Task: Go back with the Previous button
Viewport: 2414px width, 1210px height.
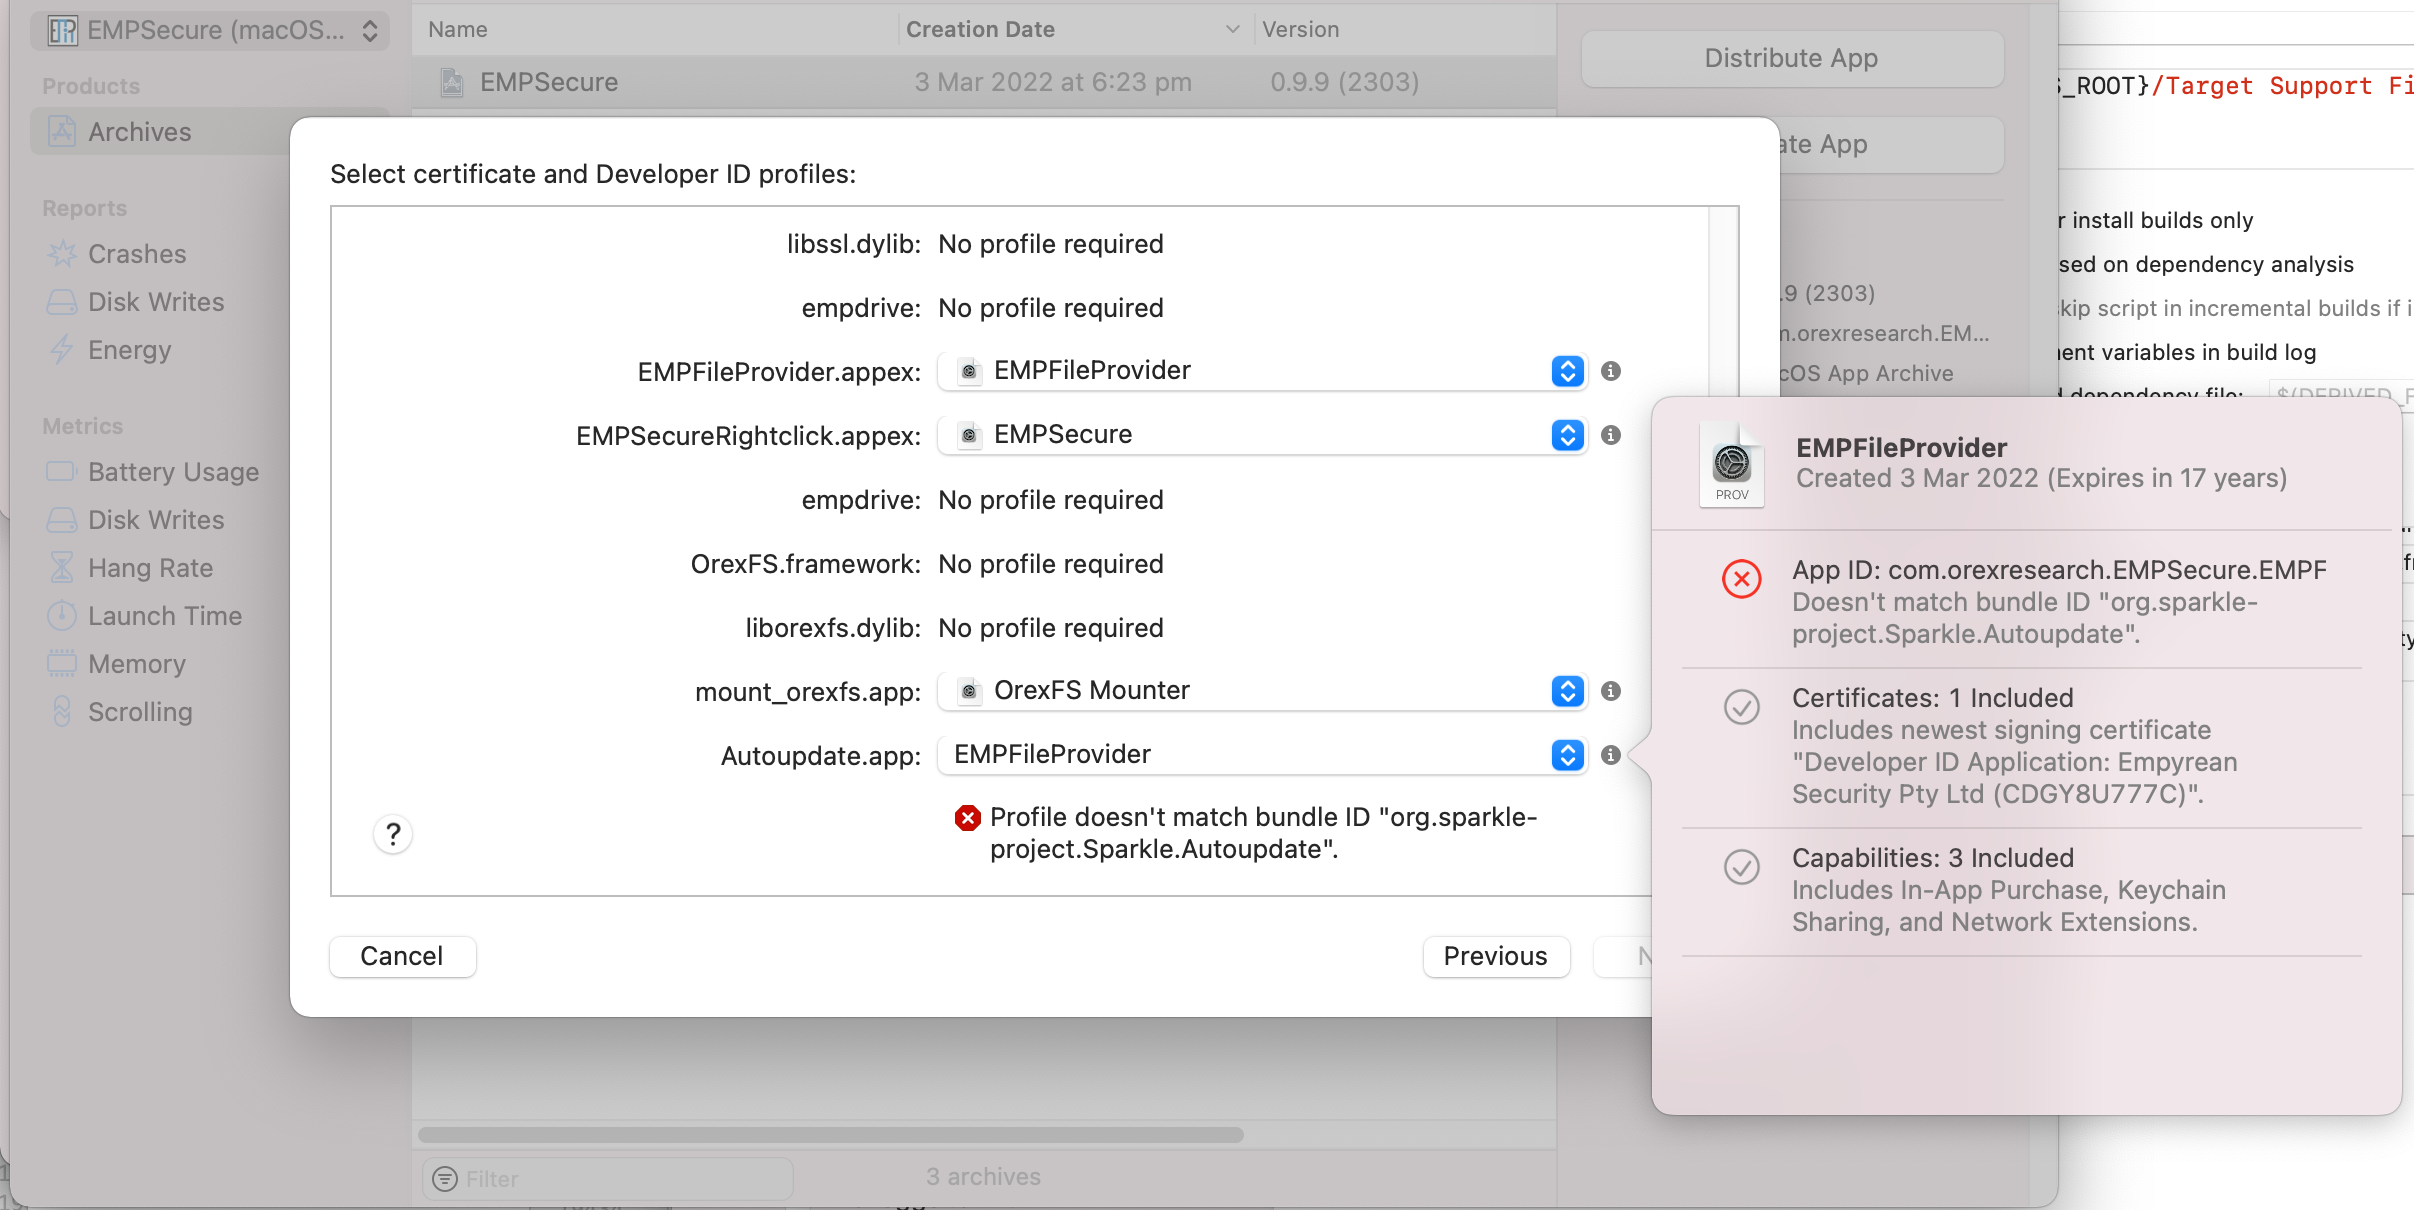Action: tap(1495, 956)
